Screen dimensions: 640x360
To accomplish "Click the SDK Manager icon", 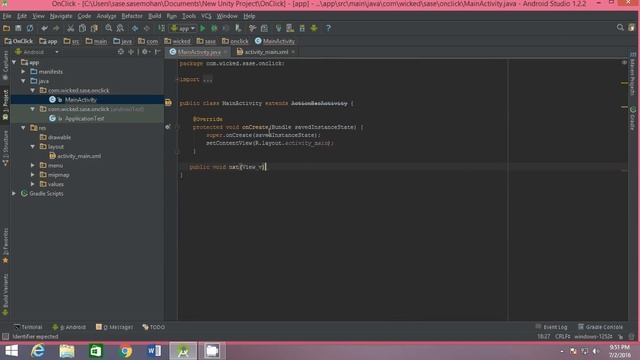I will (x=302, y=28).
